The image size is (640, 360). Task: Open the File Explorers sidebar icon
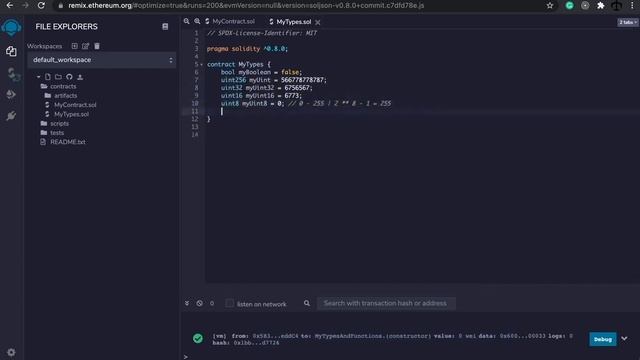point(11,51)
